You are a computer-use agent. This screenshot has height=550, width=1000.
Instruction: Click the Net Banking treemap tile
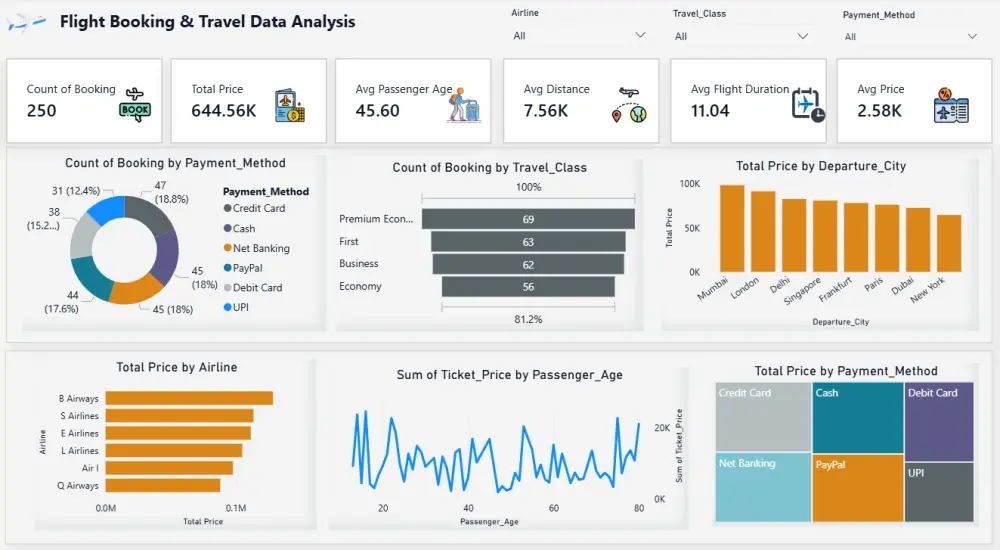(x=763, y=487)
